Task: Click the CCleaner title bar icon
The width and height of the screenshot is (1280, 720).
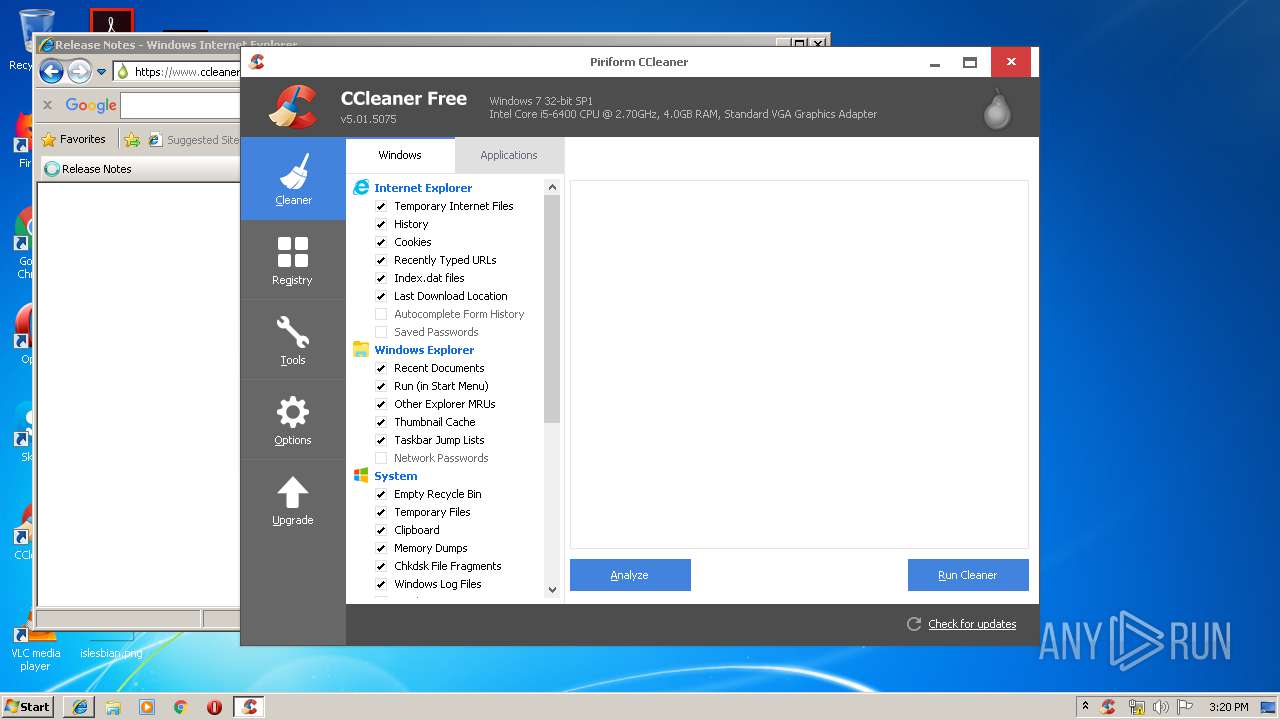Action: (x=257, y=62)
